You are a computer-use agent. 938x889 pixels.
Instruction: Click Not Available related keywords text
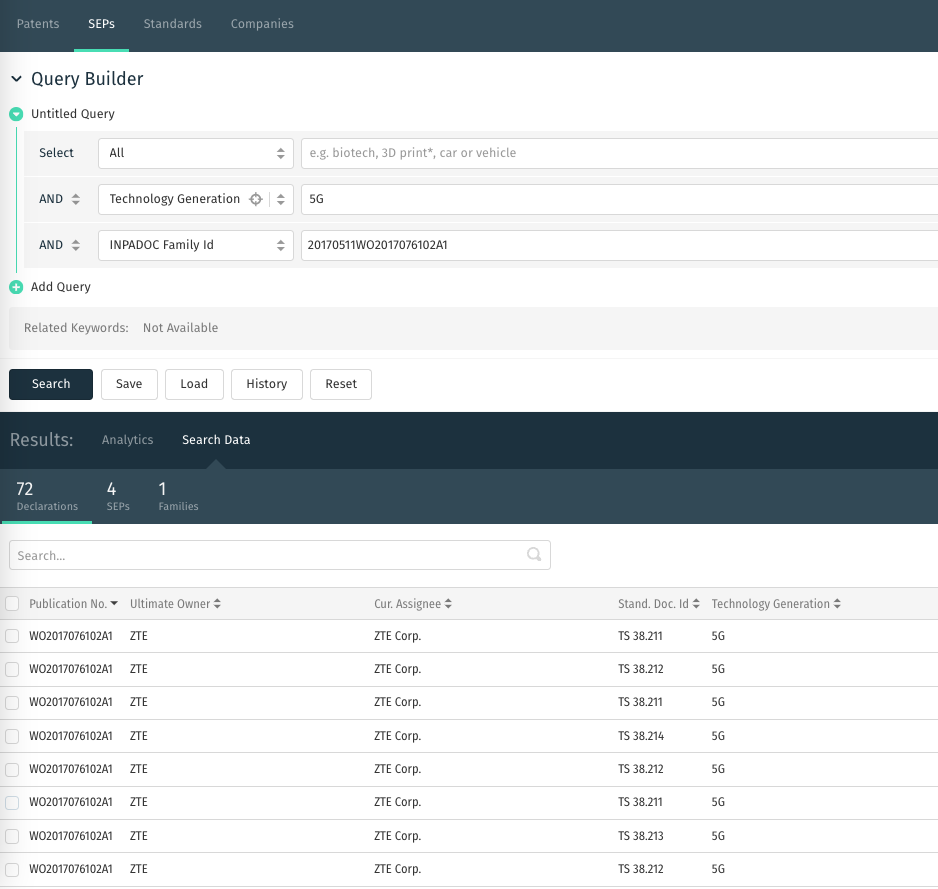[180, 328]
